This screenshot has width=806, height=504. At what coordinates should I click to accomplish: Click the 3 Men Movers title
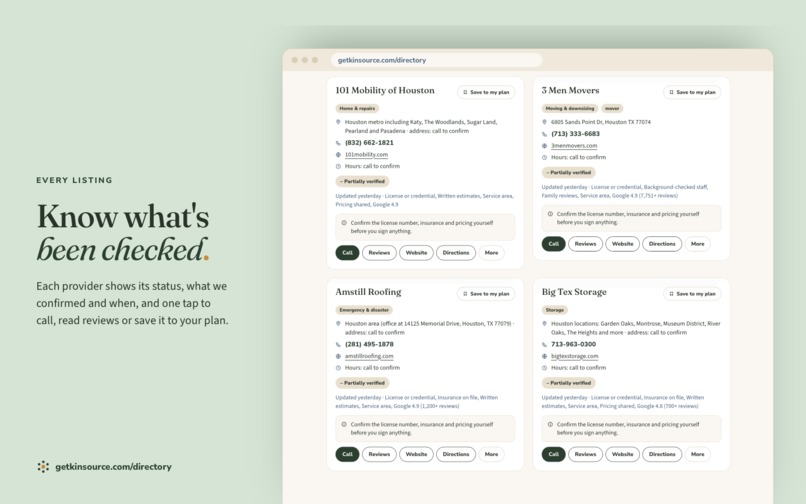(570, 91)
